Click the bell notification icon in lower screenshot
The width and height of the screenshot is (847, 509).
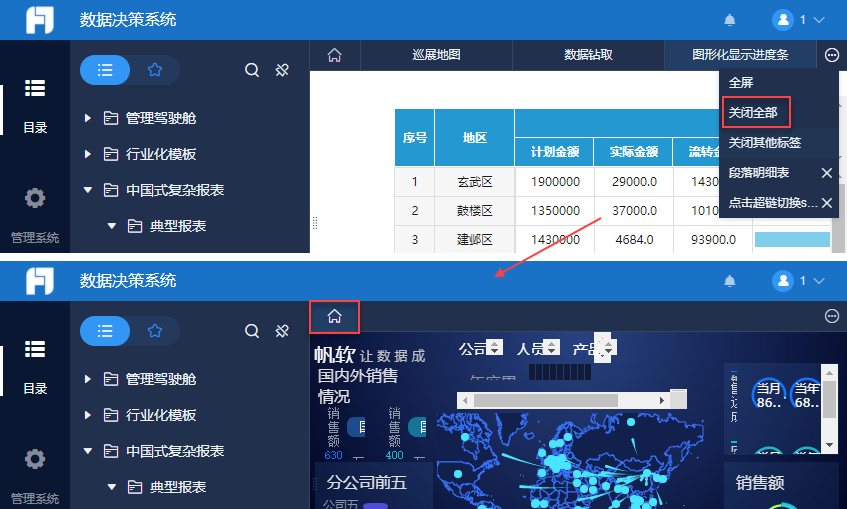pyautogui.click(x=729, y=281)
